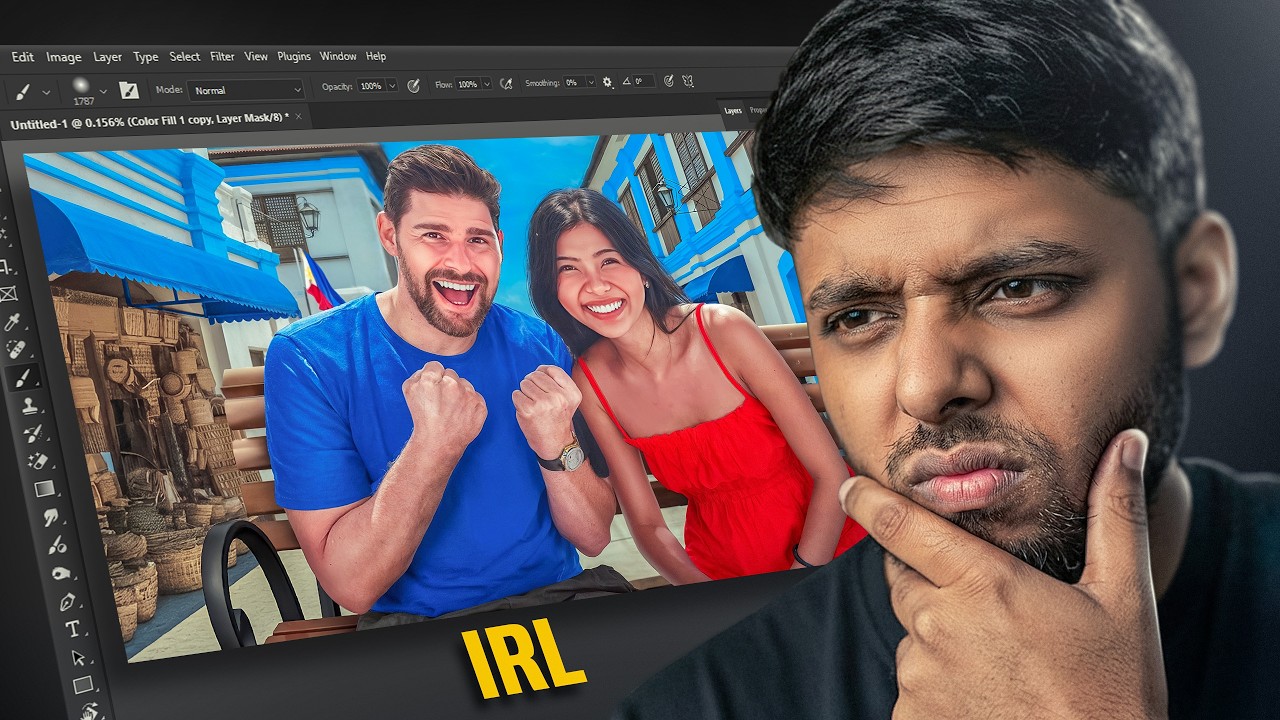Open the smoothing options gear
Image resolution: width=1280 pixels, height=720 pixels.
click(607, 82)
